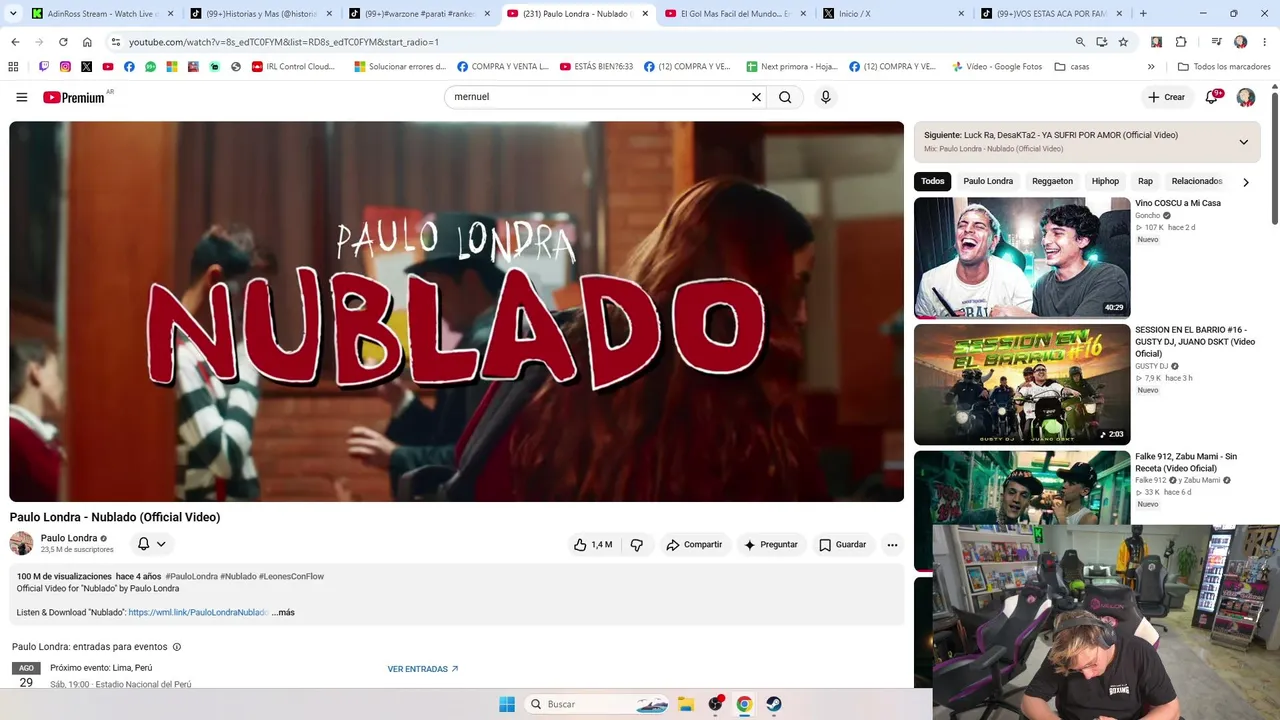
Task: Click the Chrome address bar URL
Action: tap(284, 42)
